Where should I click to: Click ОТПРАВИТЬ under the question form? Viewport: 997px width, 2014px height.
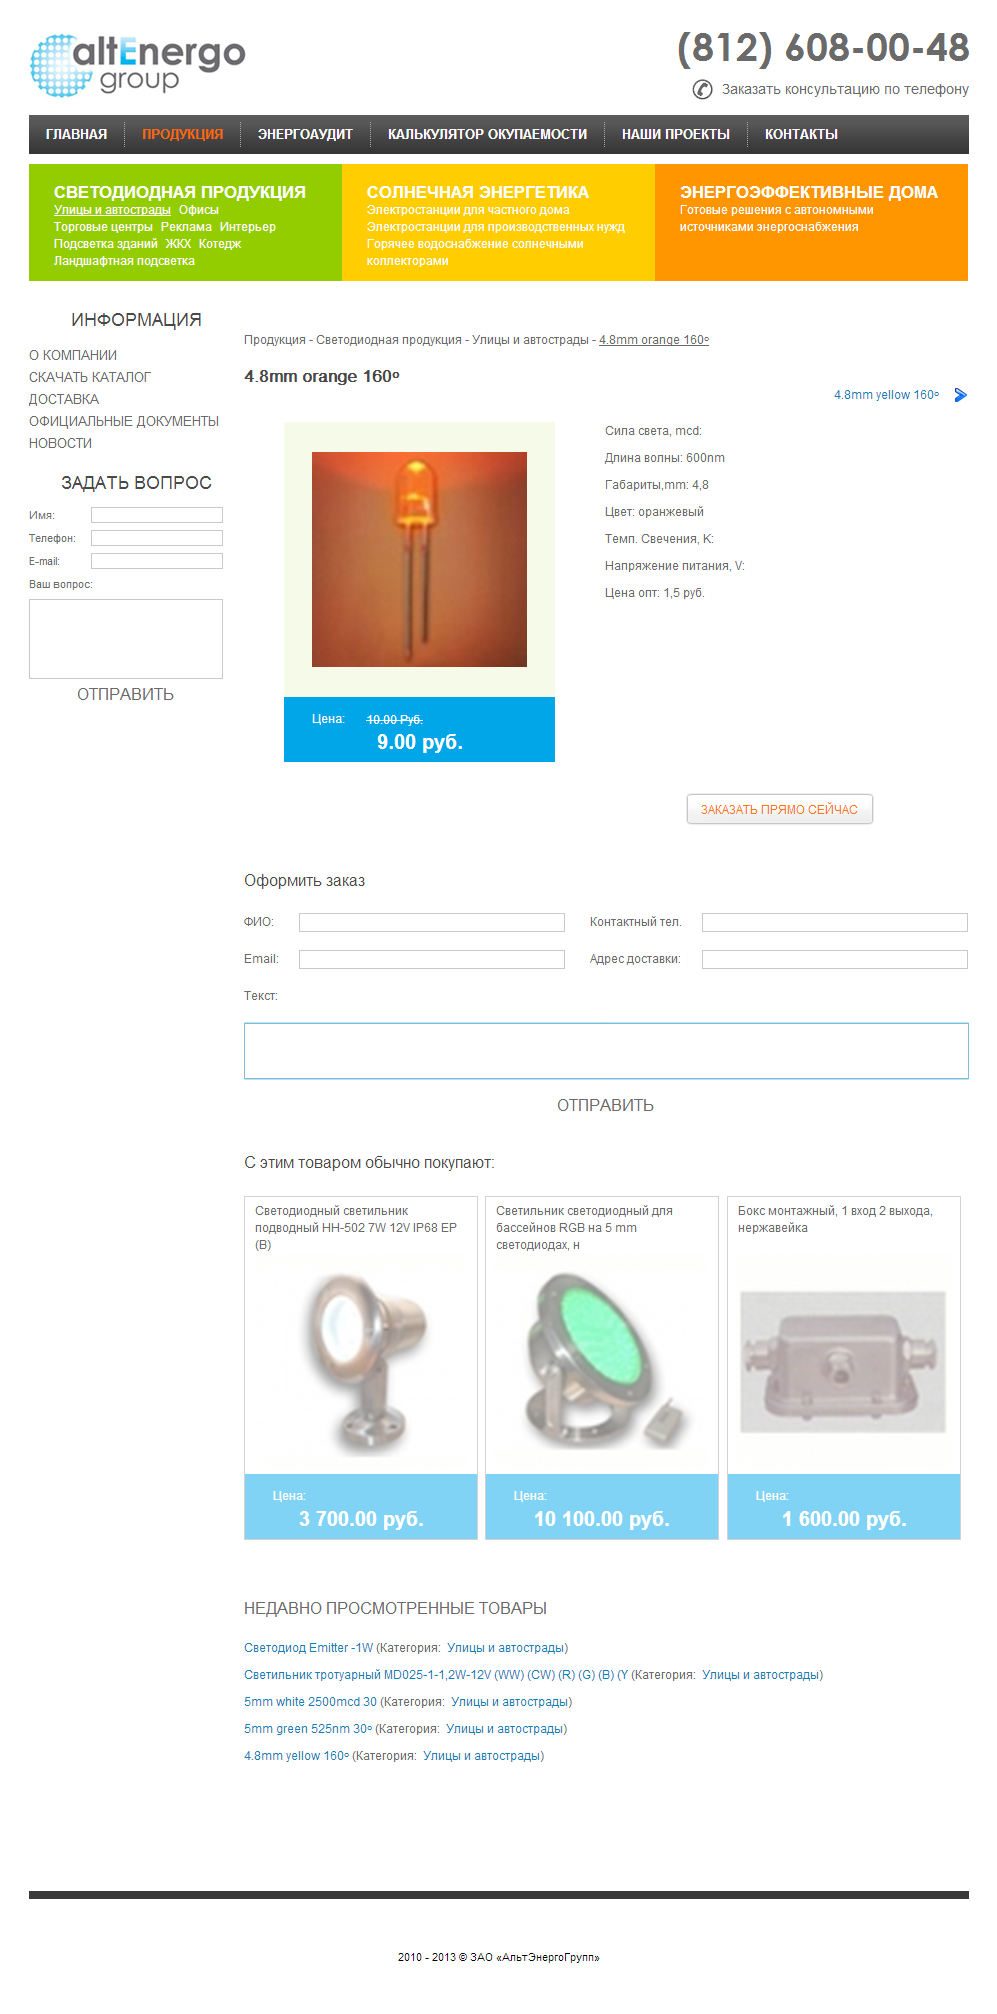[x=126, y=694]
